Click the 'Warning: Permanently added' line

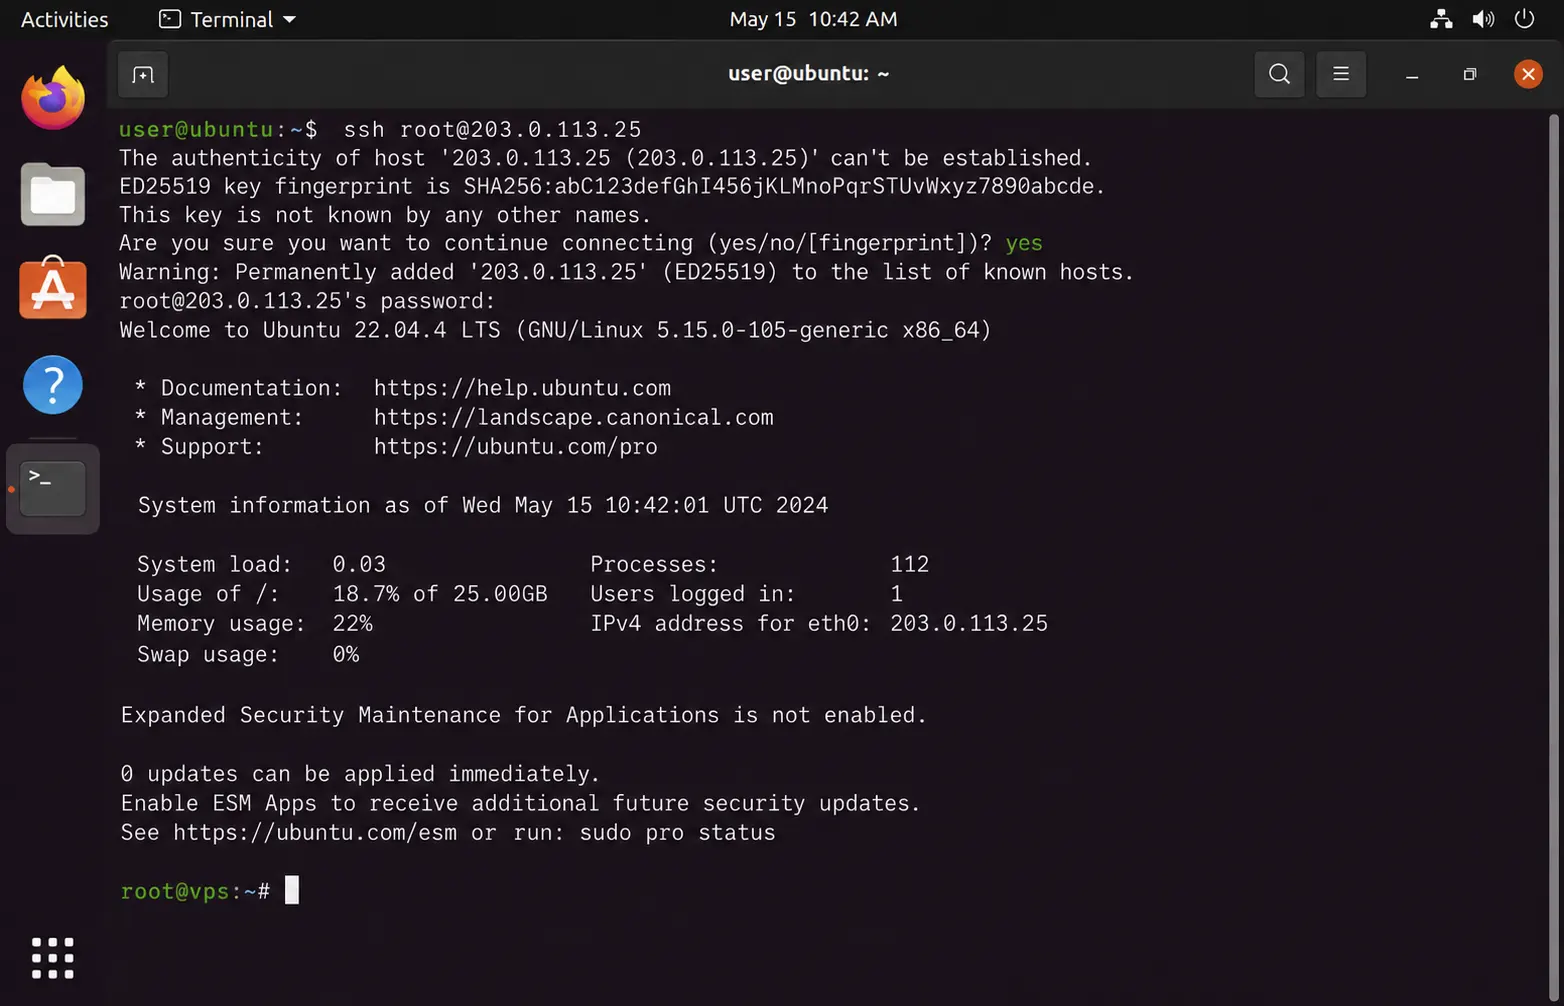click(x=627, y=273)
